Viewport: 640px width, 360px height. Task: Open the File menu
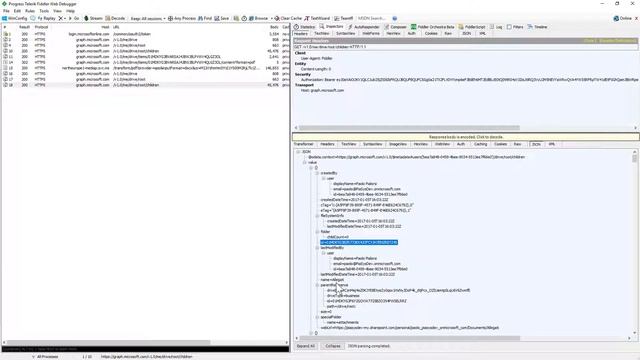(x=6, y=11)
